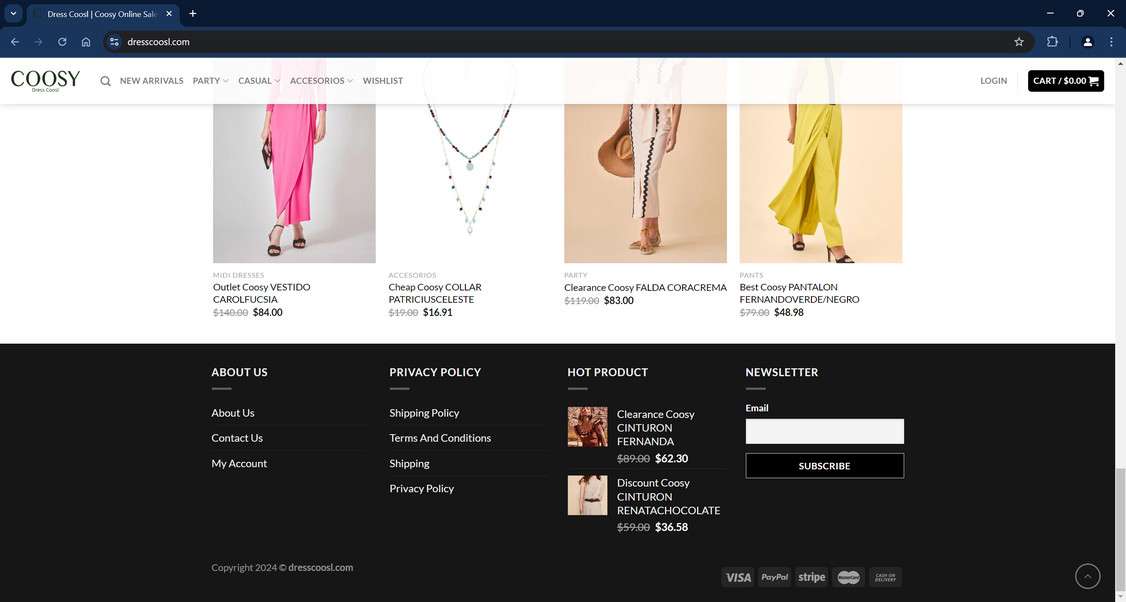
Task: Click the PANTS category label
Action: [x=751, y=275]
